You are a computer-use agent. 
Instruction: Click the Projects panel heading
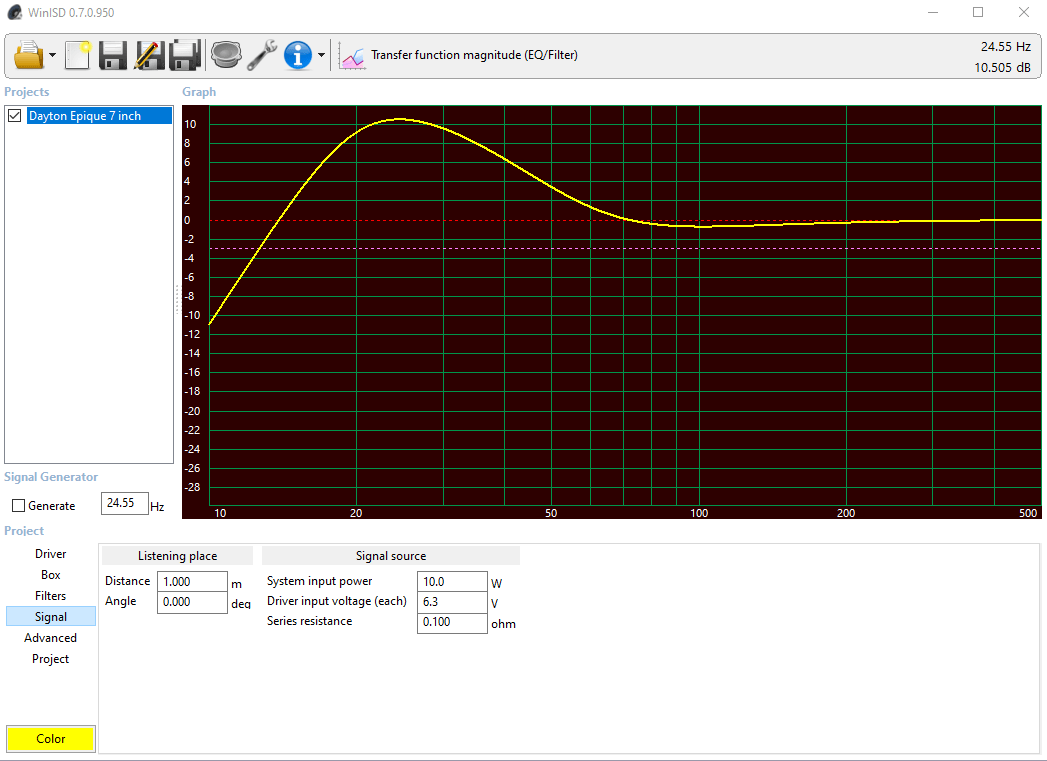(x=27, y=92)
